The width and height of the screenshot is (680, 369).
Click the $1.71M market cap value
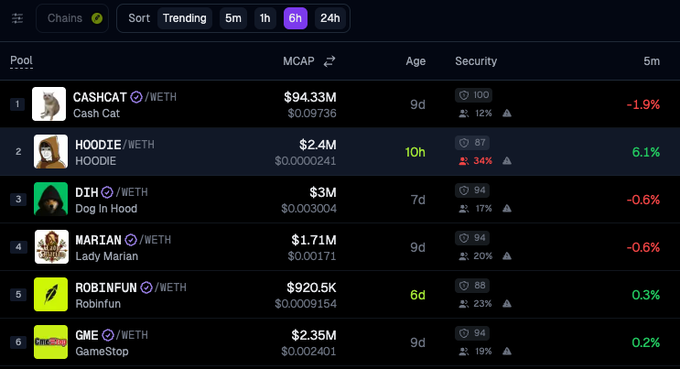click(314, 240)
